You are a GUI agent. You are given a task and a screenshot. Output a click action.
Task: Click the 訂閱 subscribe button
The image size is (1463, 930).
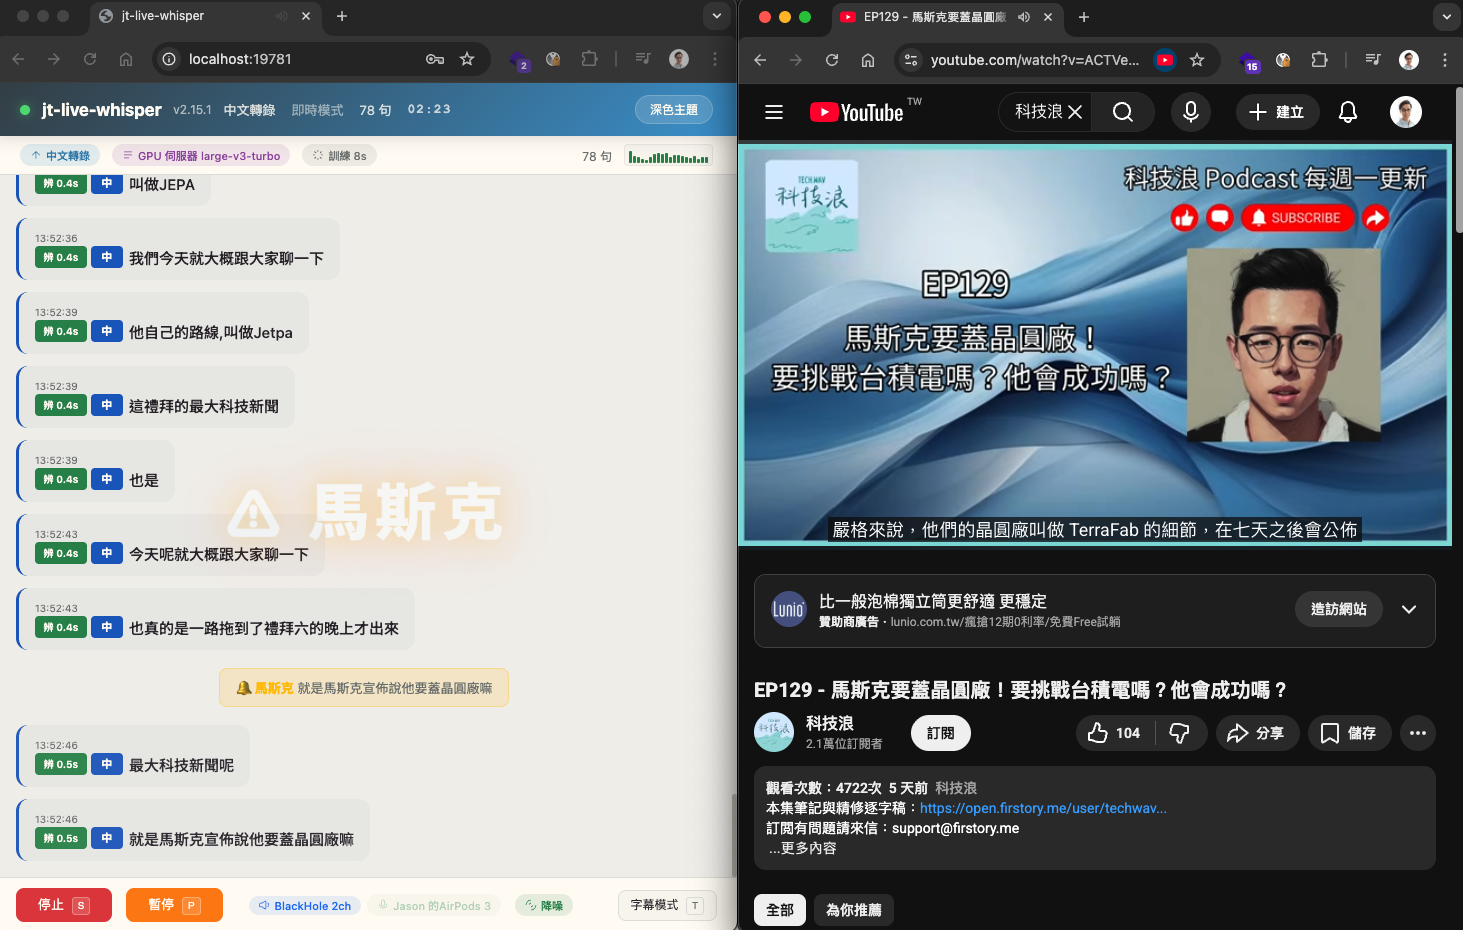(x=940, y=733)
